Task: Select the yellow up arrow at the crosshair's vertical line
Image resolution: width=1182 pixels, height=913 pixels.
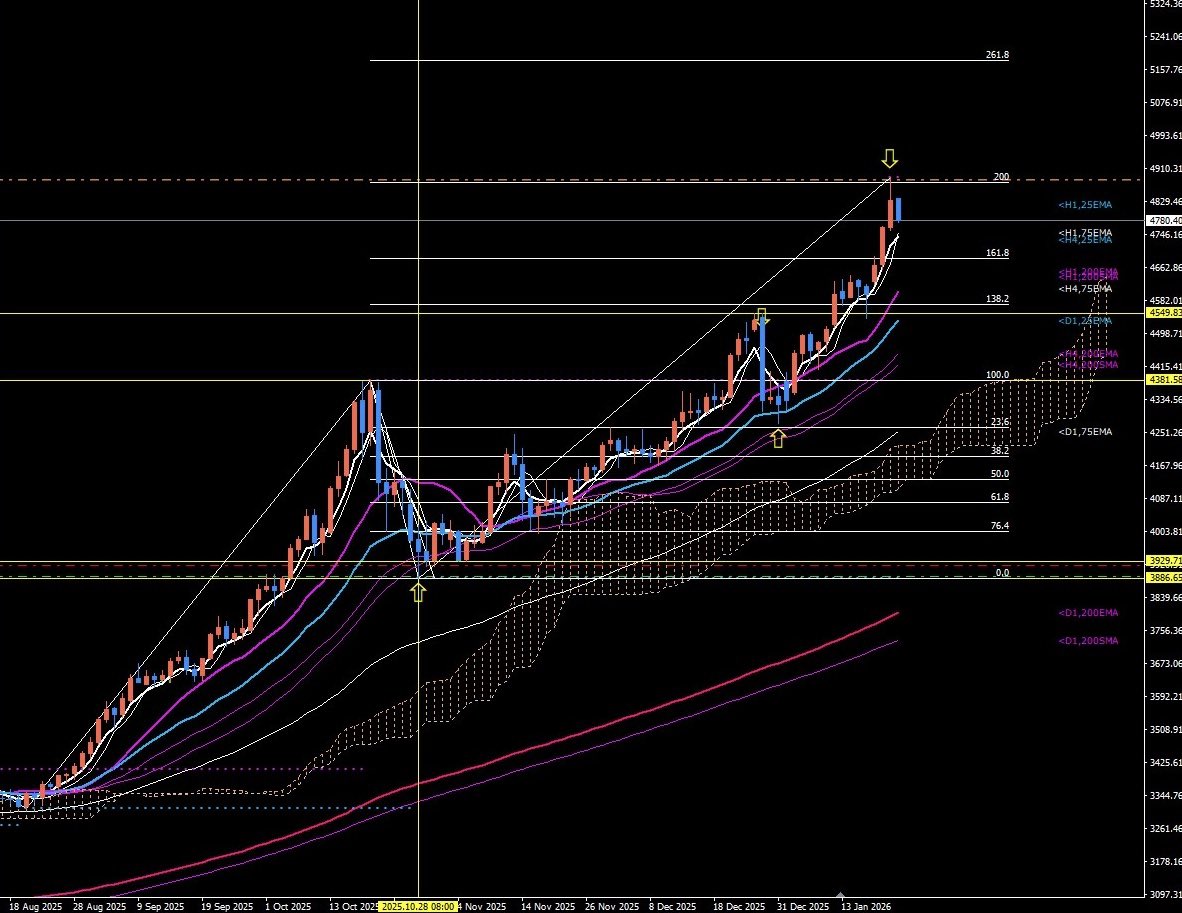Action: (x=418, y=593)
